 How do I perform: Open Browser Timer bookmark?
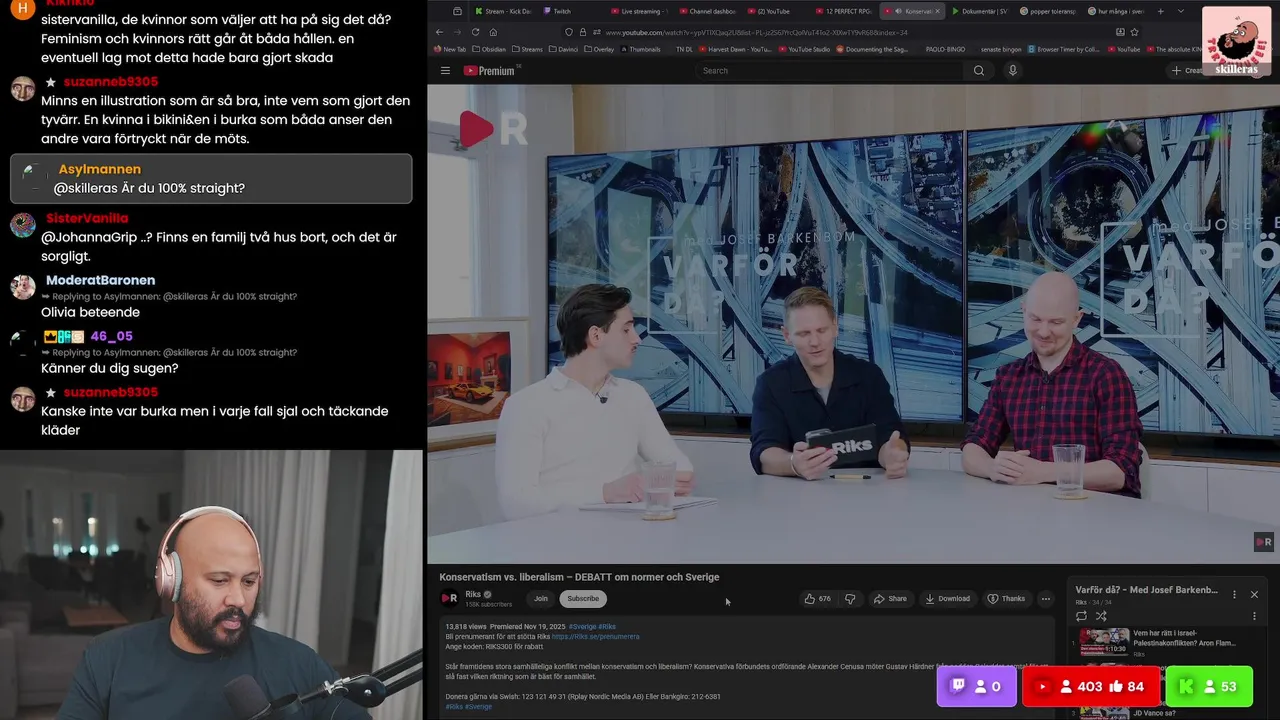(1063, 49)
